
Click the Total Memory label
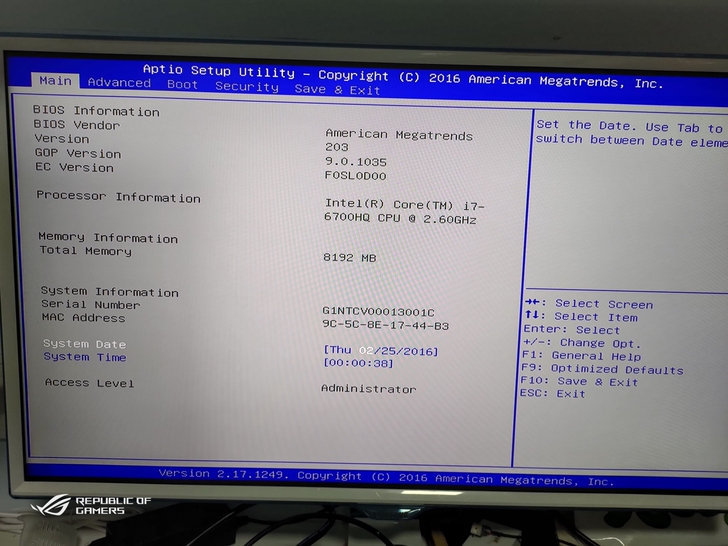pyautogui.click(x=85, y=250)
